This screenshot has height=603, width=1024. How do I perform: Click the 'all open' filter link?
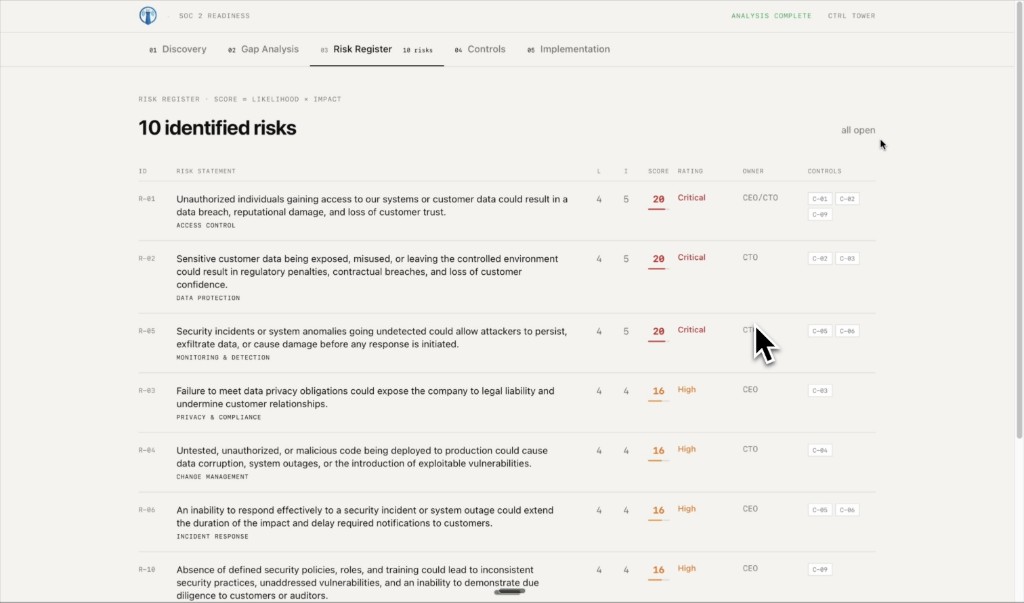click(x=857, y=130)
